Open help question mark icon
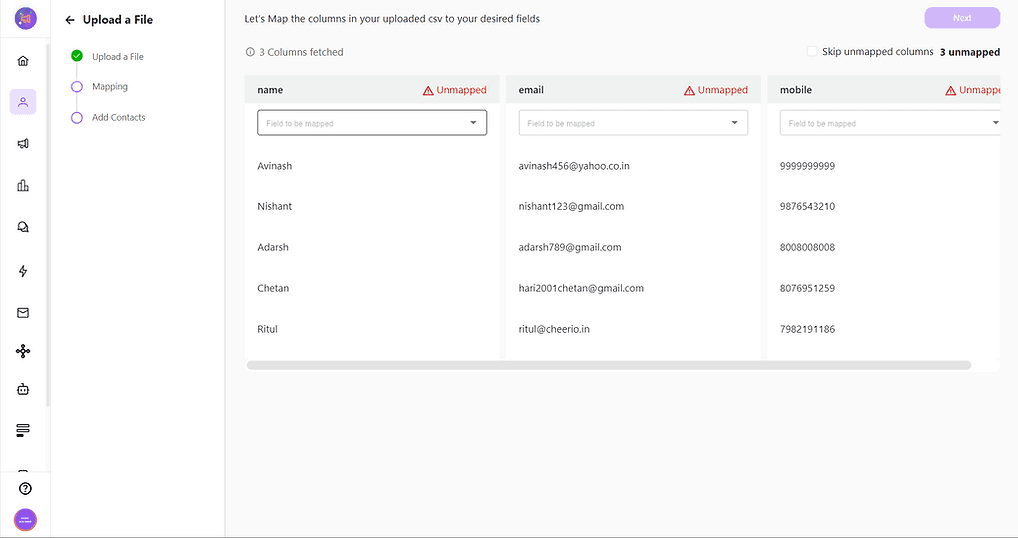 click(x=25, y=489)
